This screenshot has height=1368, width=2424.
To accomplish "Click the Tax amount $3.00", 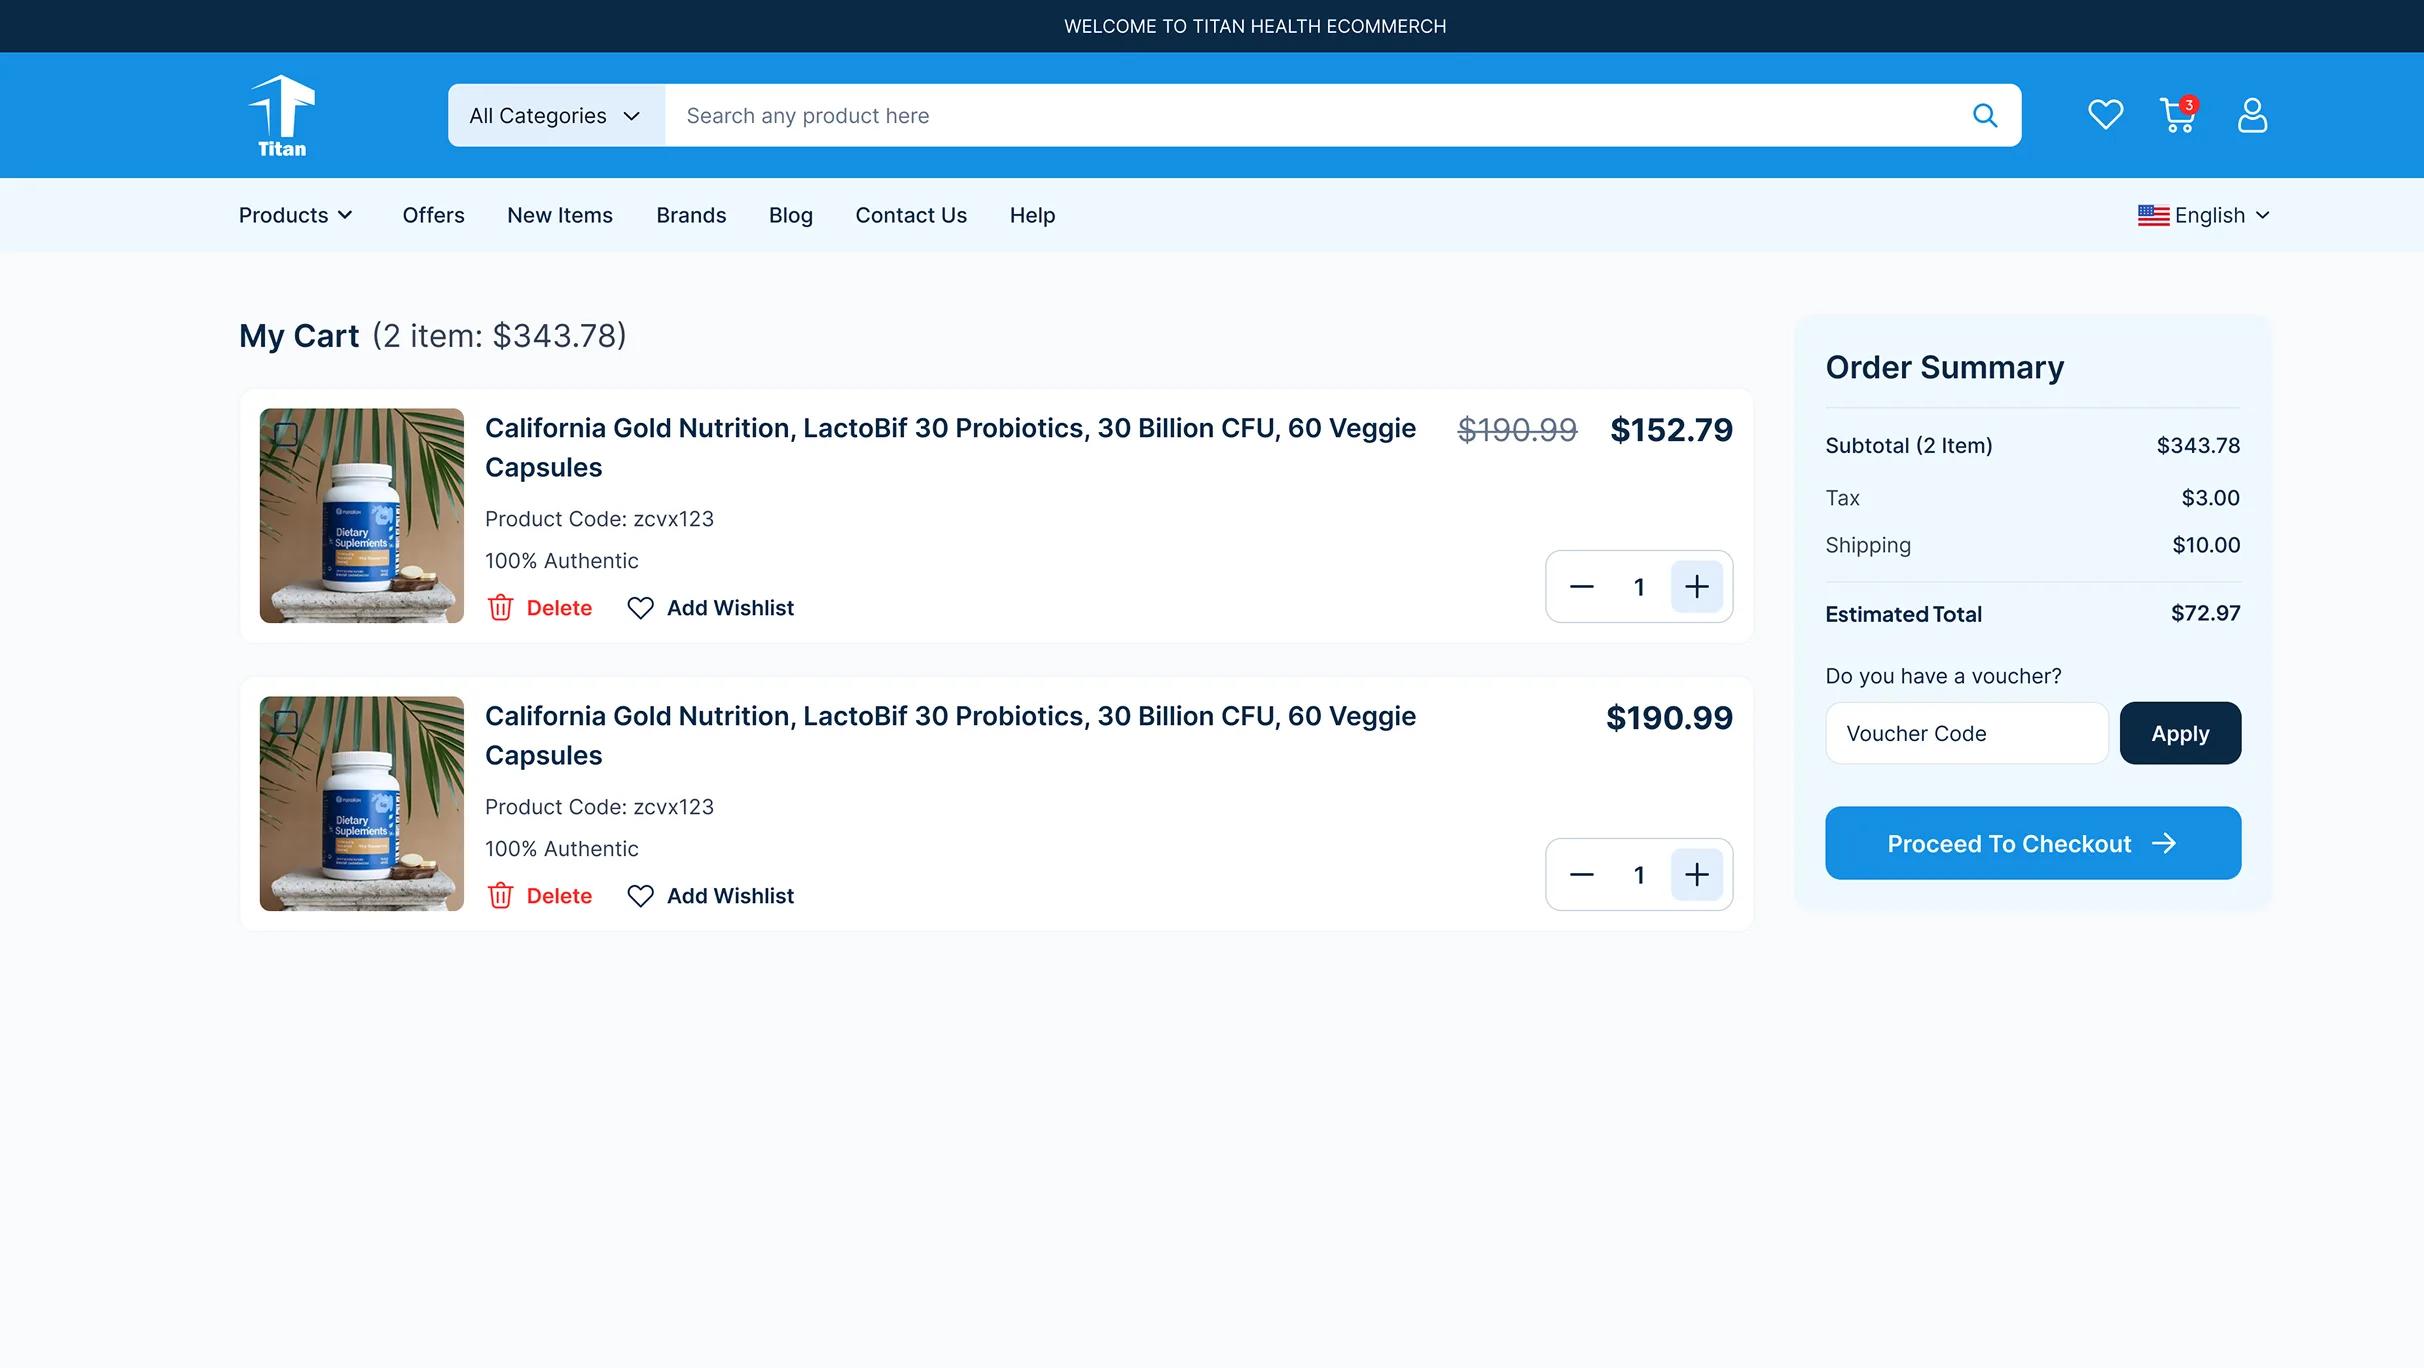I will pyautogui.click(x=2210, y=498).
